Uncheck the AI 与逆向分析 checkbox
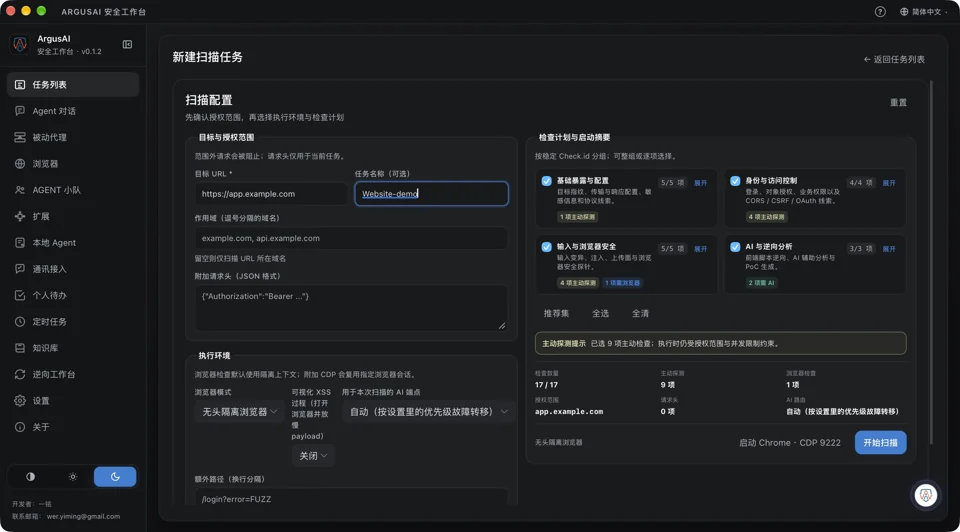The width and height of the screenshot is (960, 532). pos(735,247)
